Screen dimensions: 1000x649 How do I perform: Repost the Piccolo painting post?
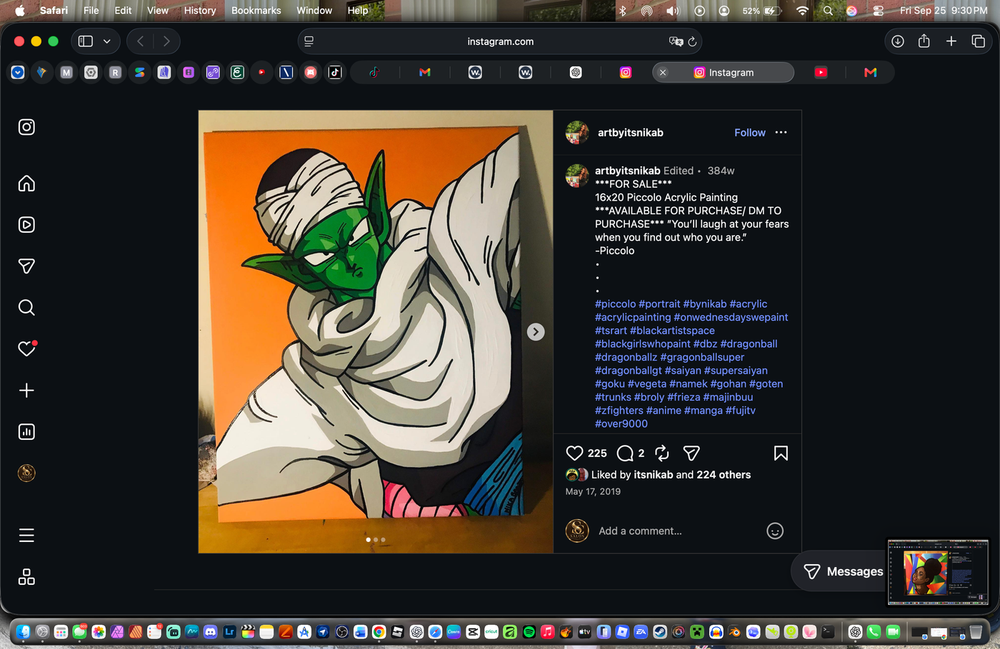tap(662, 453)
